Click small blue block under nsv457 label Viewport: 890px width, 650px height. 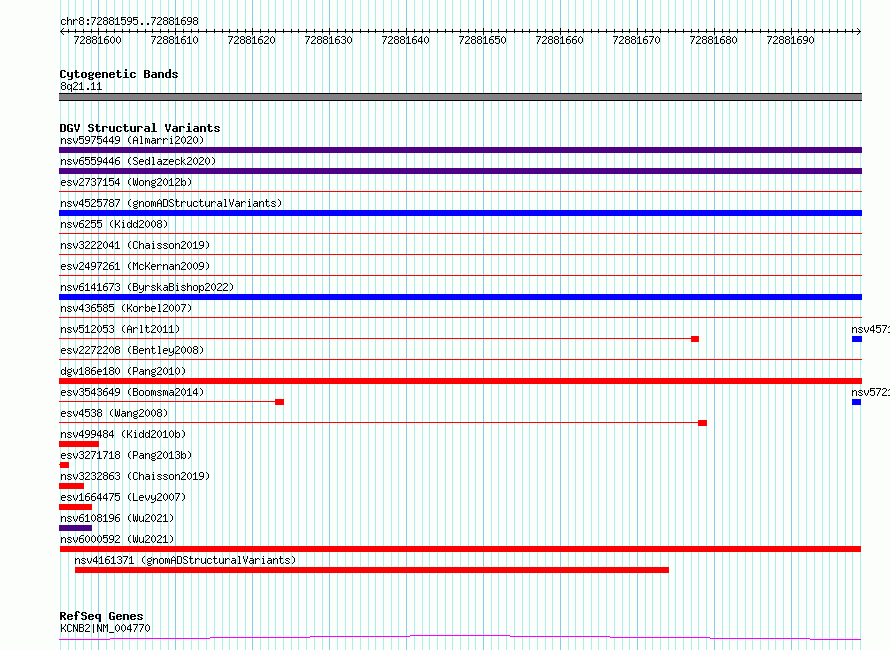(857, 339)
